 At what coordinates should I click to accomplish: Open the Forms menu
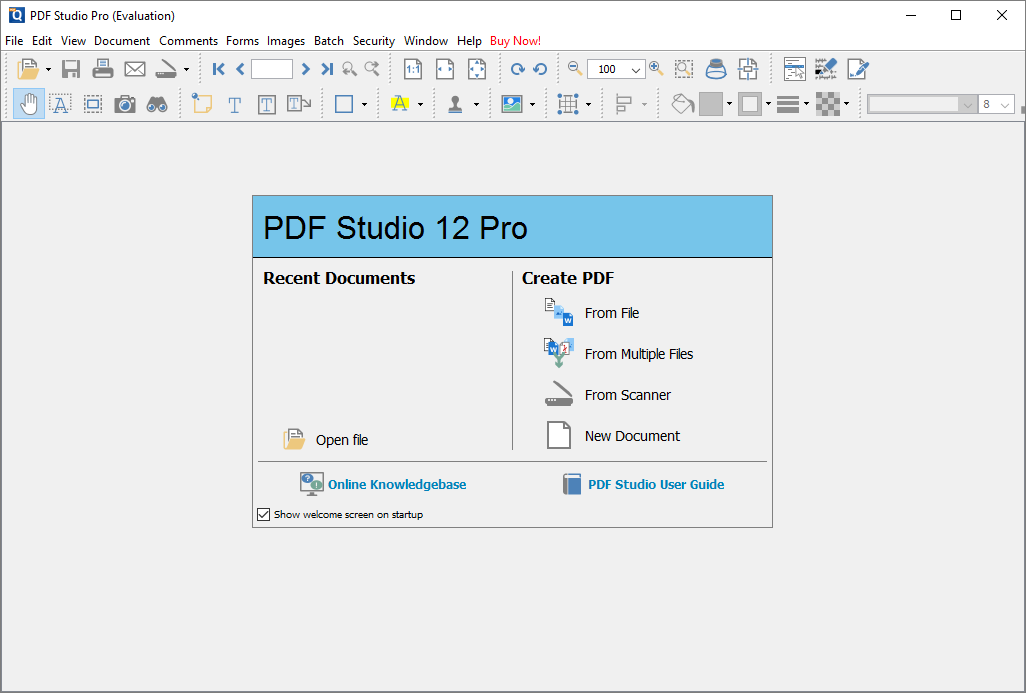coord(242,41)
